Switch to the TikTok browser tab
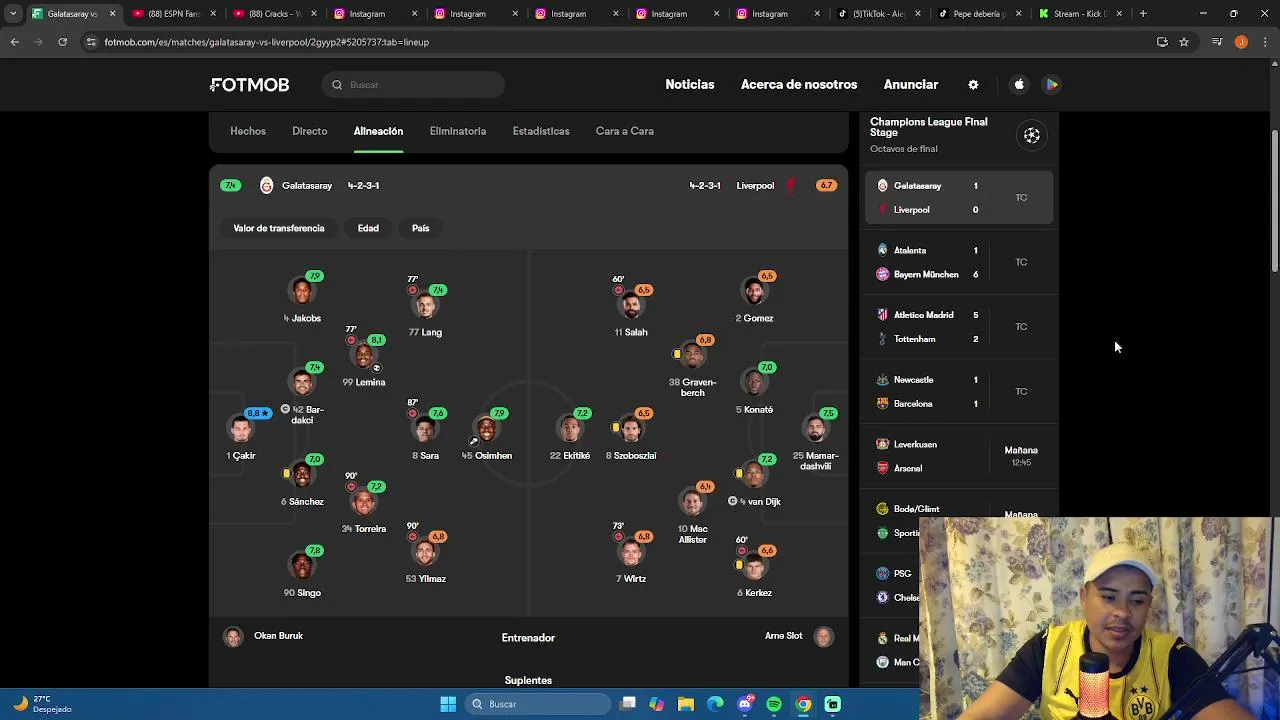The height and width of the screenshot is (720, 1280). click(x=879, y=14)
